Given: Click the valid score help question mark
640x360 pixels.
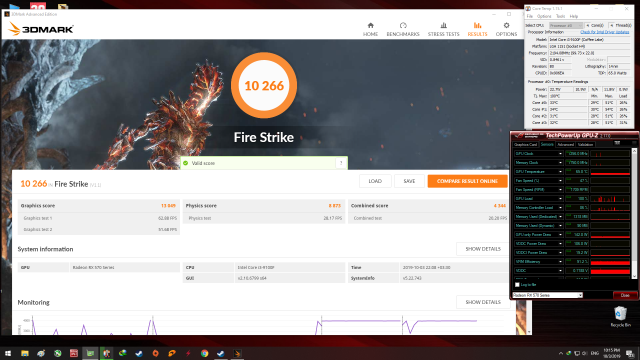Looking at the screenshot, I should [x=341, y=163].
